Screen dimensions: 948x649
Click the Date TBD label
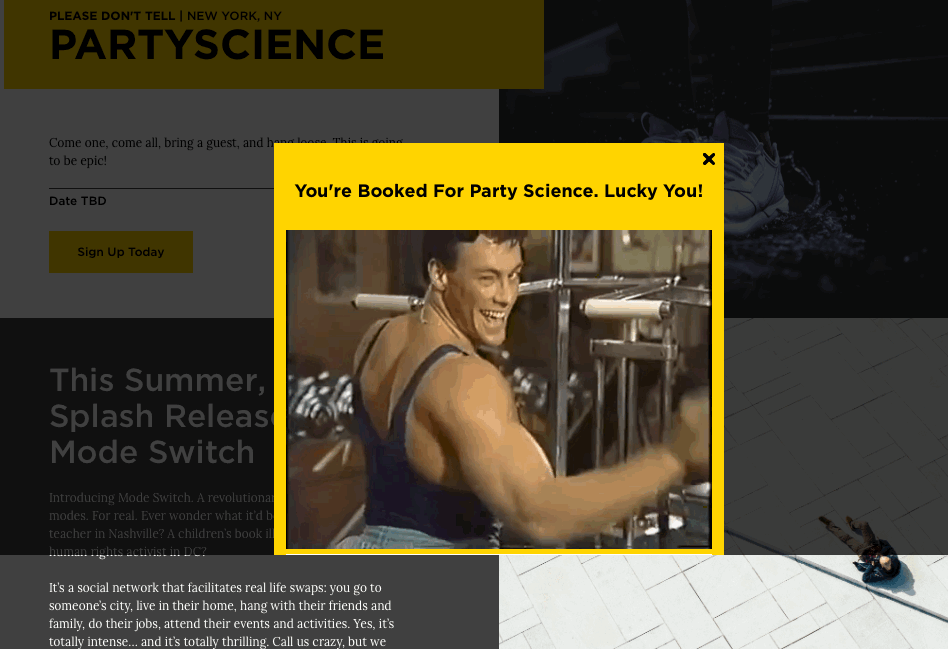click(77, 201)
